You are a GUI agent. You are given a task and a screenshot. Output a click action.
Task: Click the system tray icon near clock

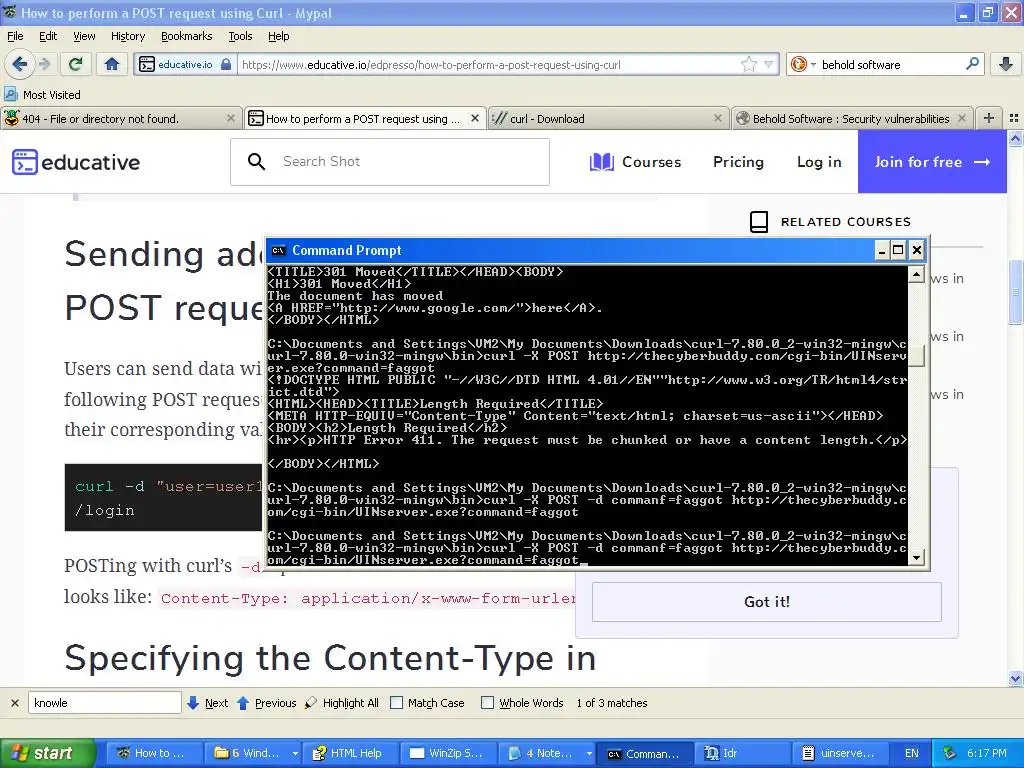pos(950,753)
